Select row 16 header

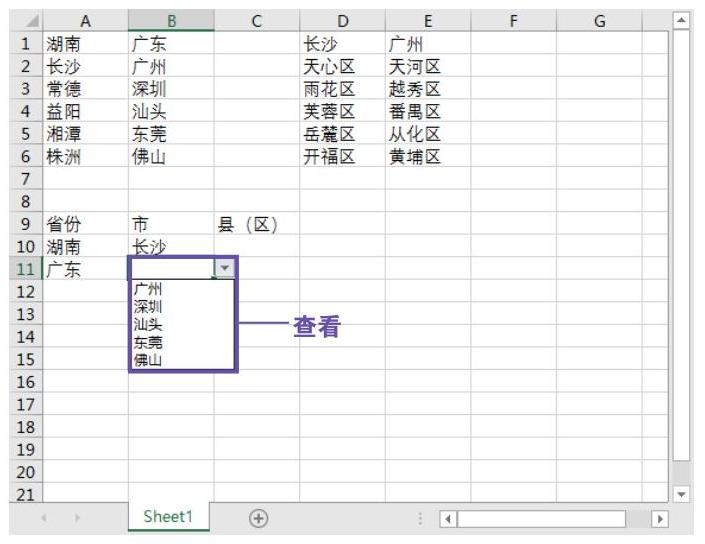click(x=26, y=381)
